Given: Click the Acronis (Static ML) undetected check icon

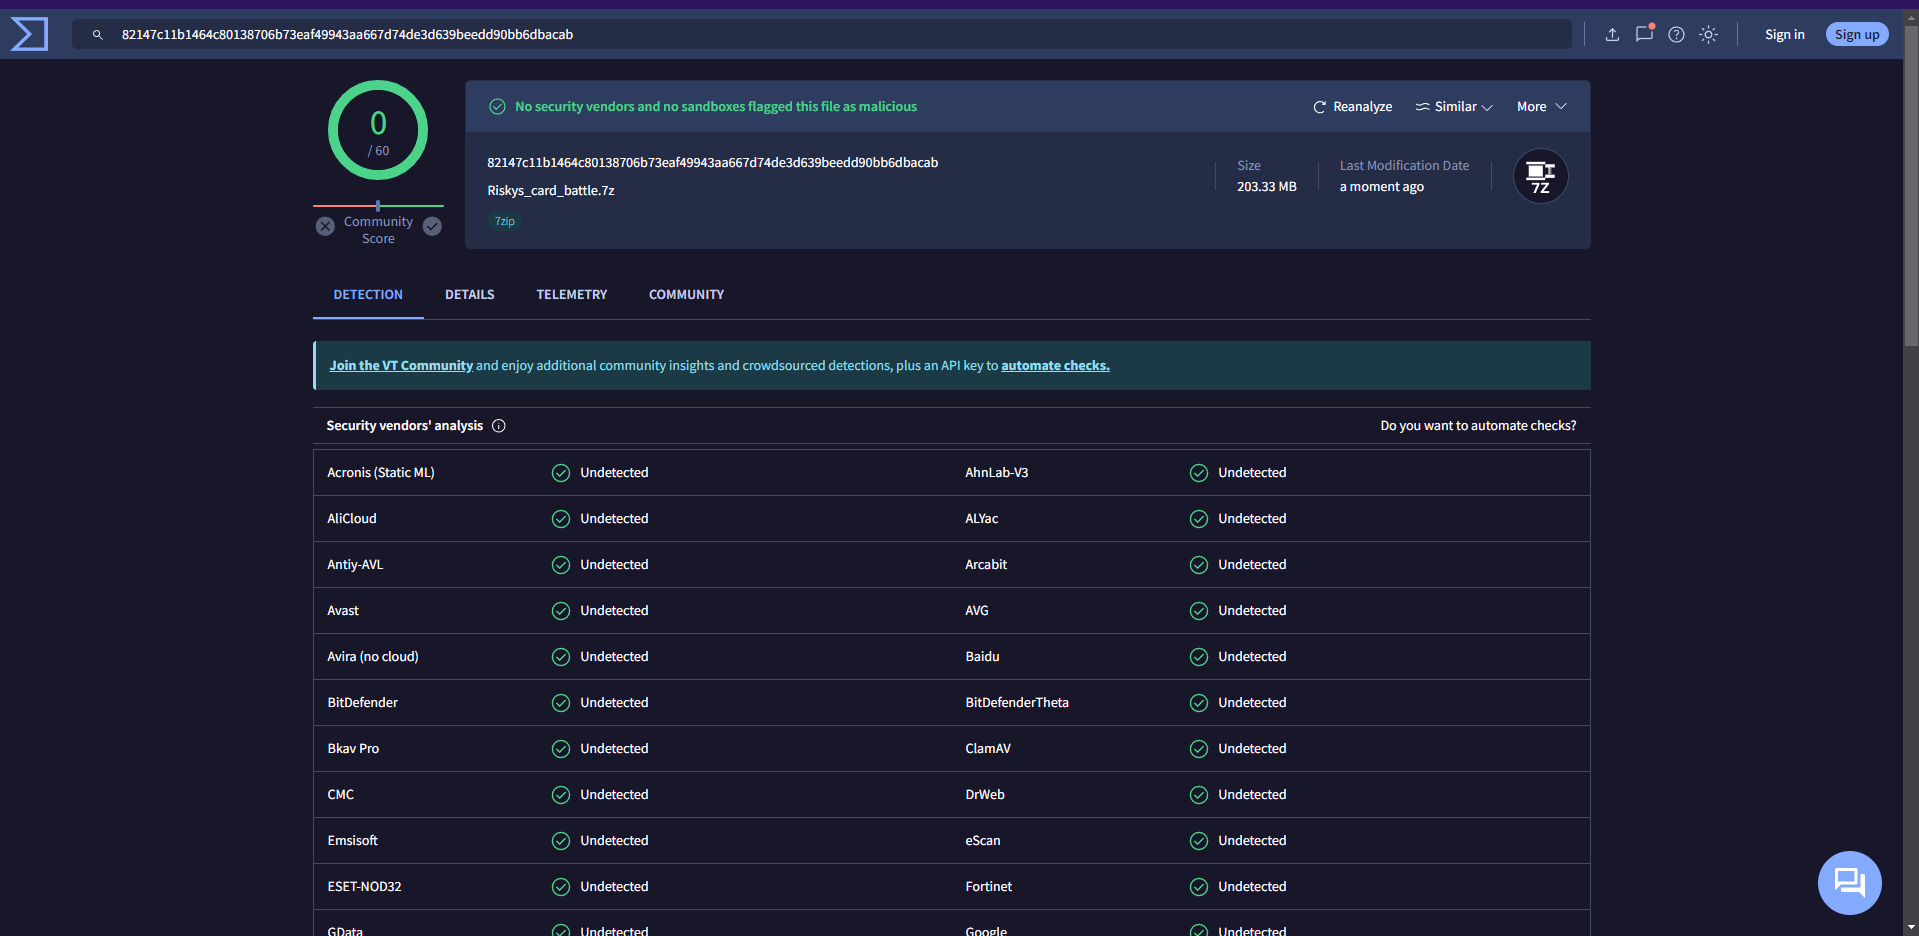Looking at the screenshot, I should [x=561, y=473].
